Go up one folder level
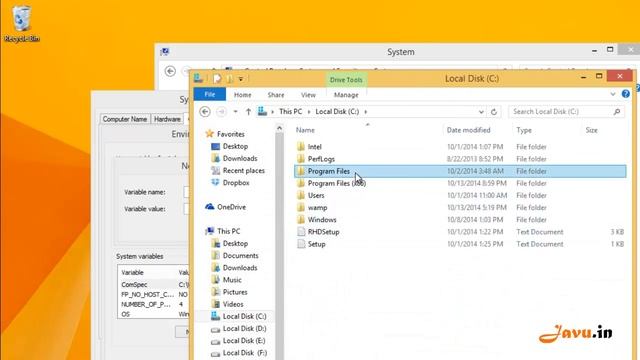 click(x=248, y=111)
